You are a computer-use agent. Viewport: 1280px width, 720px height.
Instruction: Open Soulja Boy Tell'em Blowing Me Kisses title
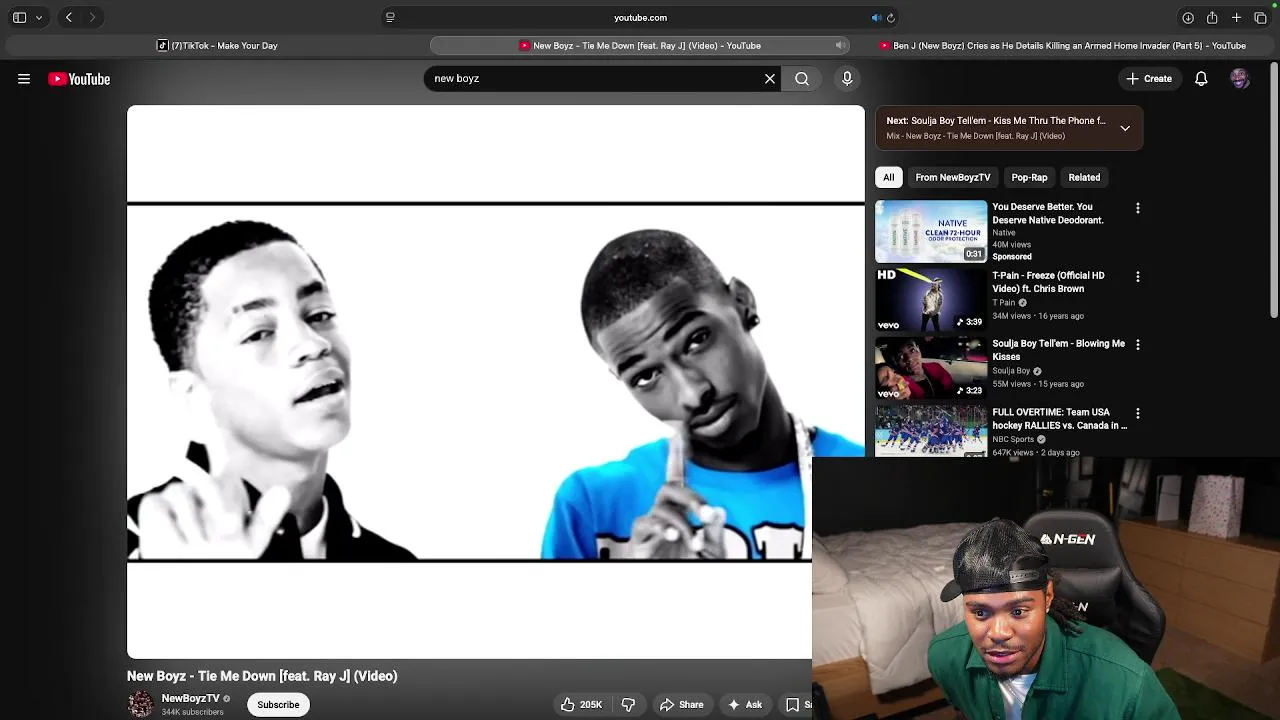point(1058,350)
